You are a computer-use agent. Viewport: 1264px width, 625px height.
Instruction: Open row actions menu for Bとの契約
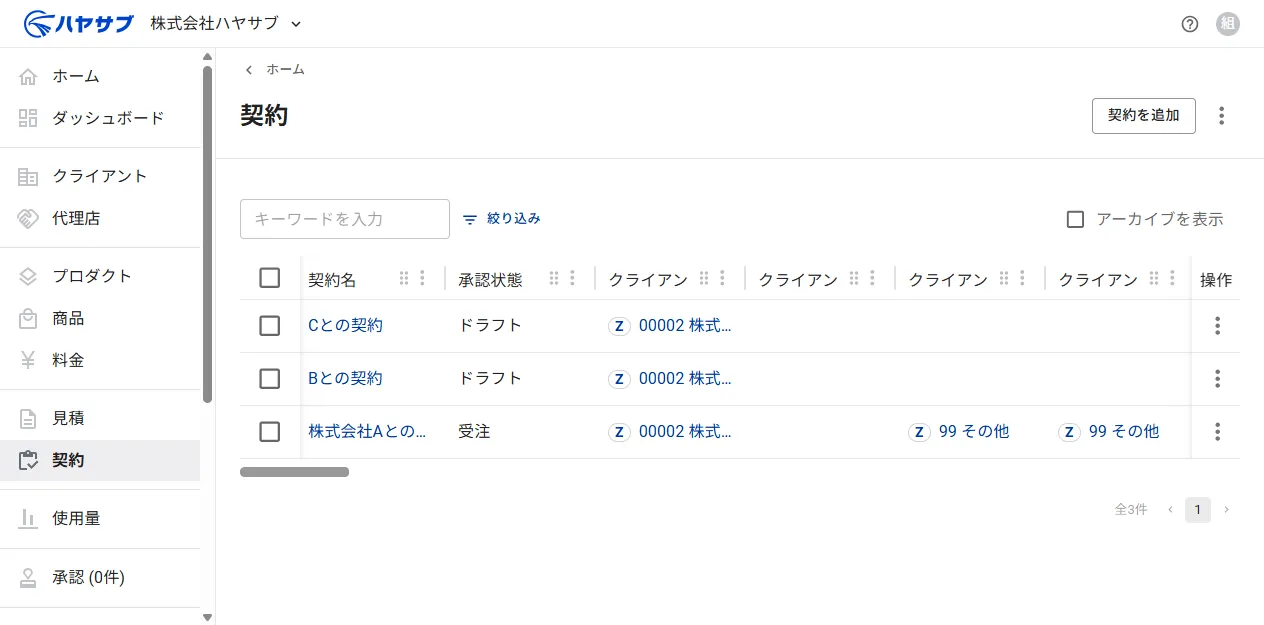pyautogui.click(x=1217, y=379)
